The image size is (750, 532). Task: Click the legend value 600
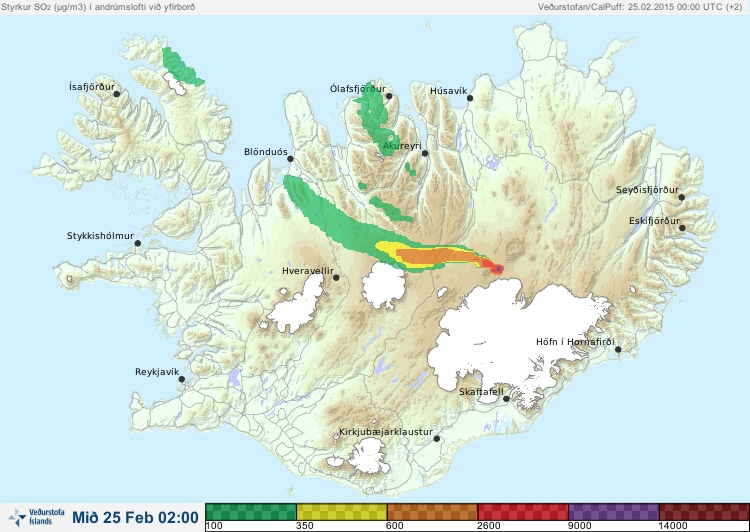pyautogui.click(x=395, y=526)
